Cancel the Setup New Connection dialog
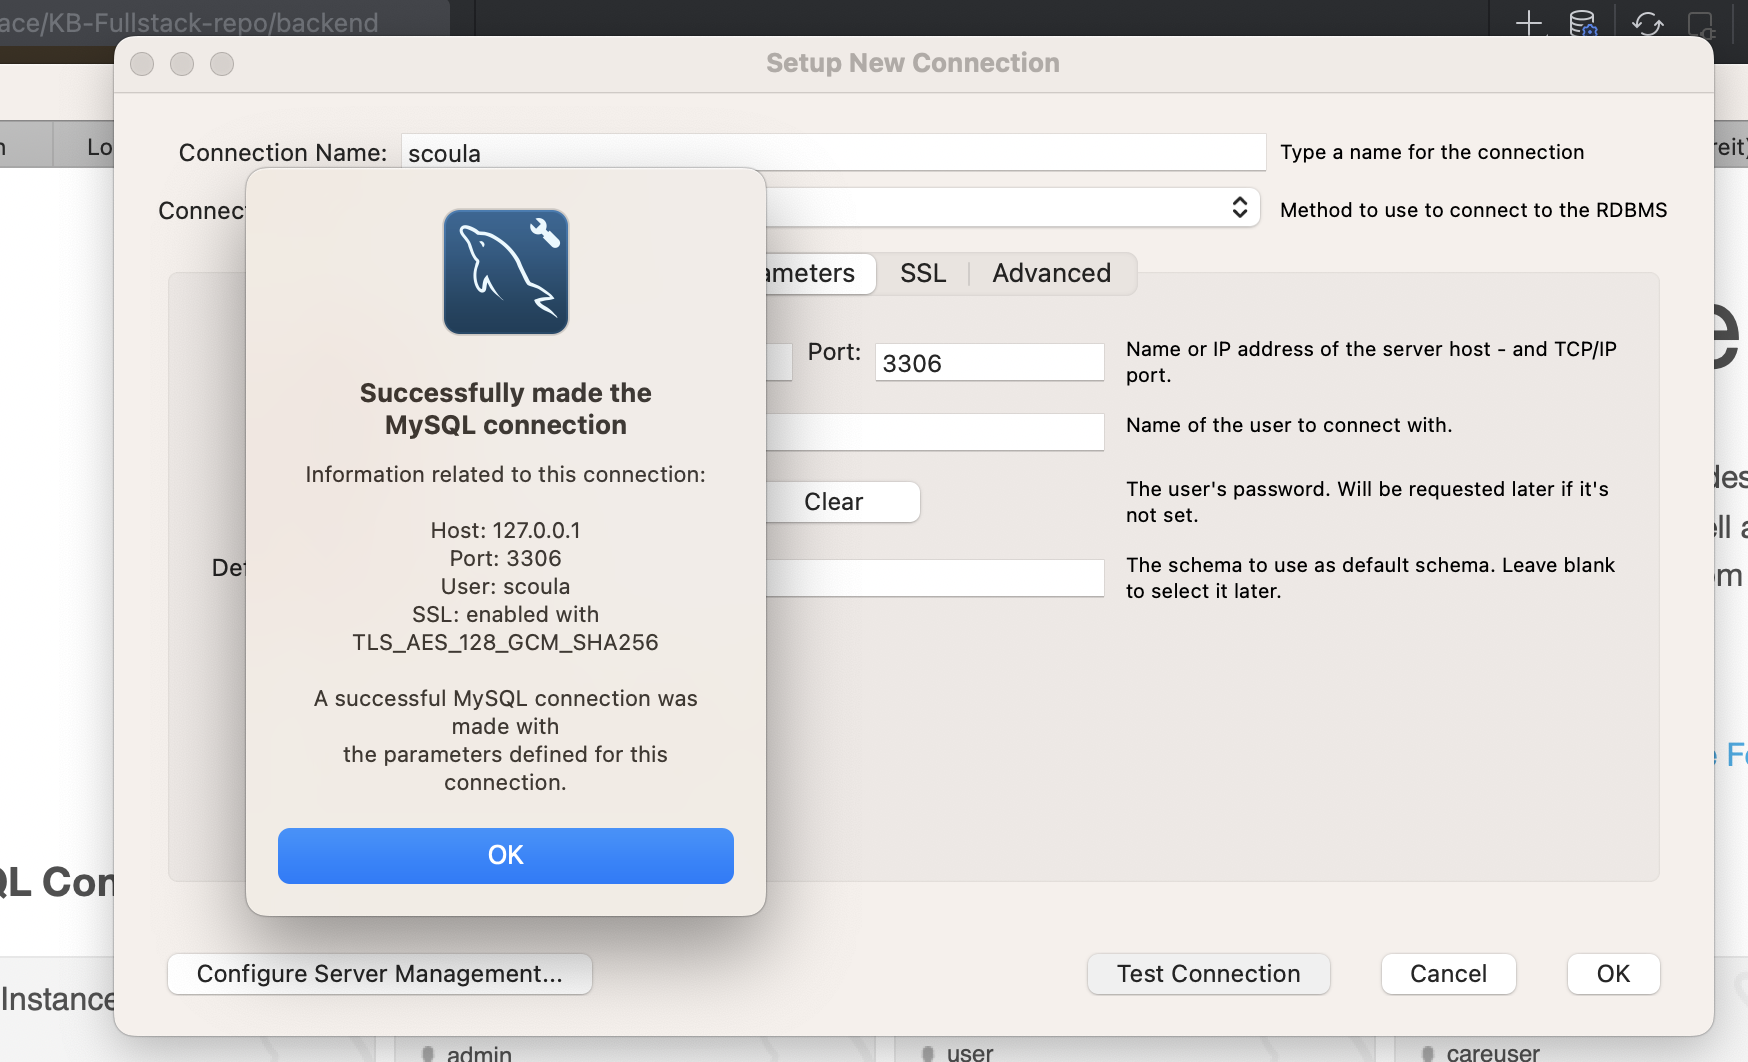1748x1062 pixels. 1448,974
